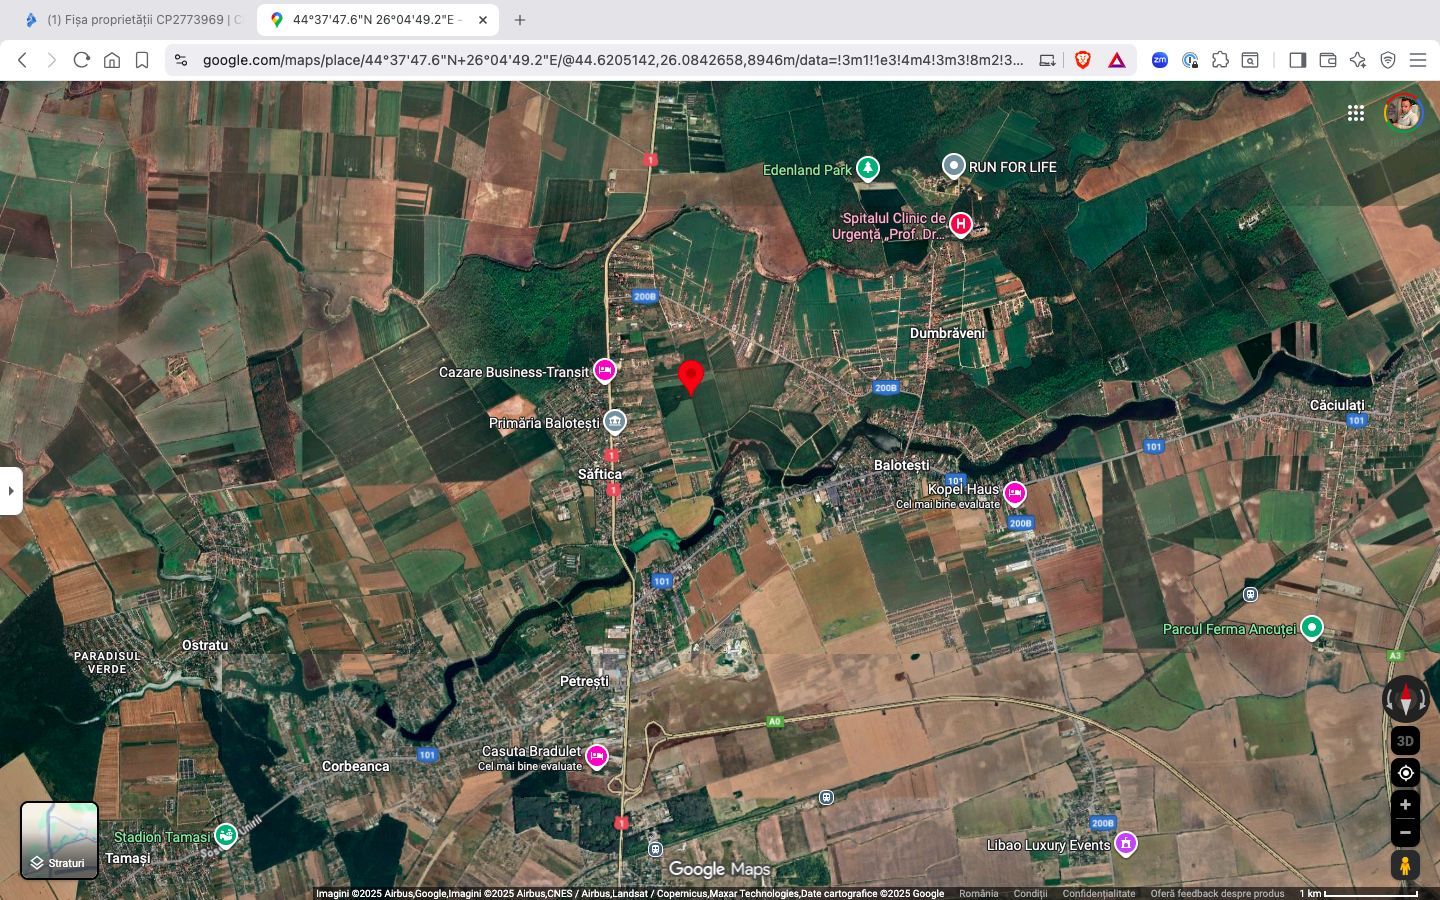Open the Google apps grid launcher
Viewport: 1440px width, 900px height.
coord(1356,113)
